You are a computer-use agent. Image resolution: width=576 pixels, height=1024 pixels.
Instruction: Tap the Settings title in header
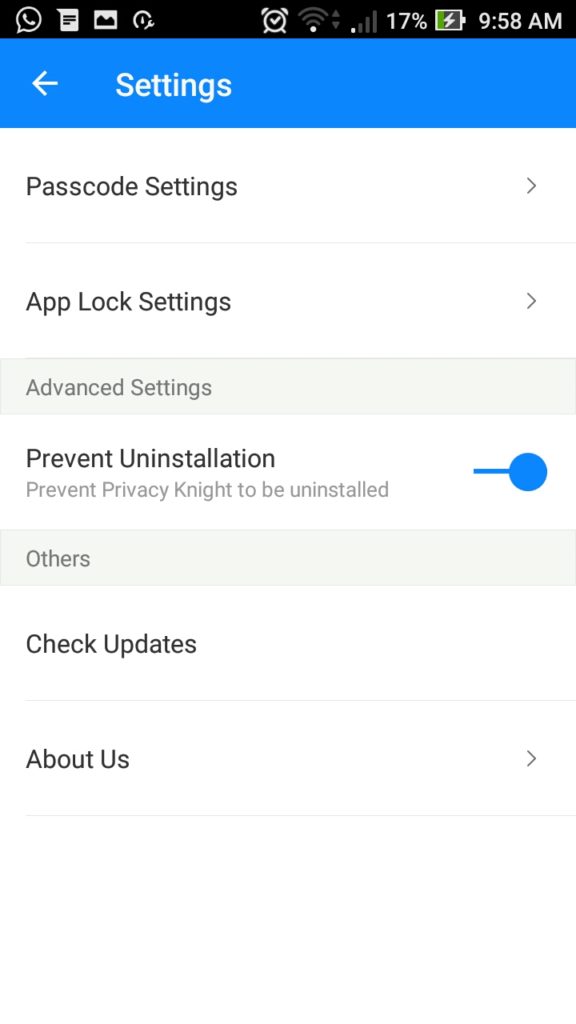pyautogui.click(x=174, y=85)
